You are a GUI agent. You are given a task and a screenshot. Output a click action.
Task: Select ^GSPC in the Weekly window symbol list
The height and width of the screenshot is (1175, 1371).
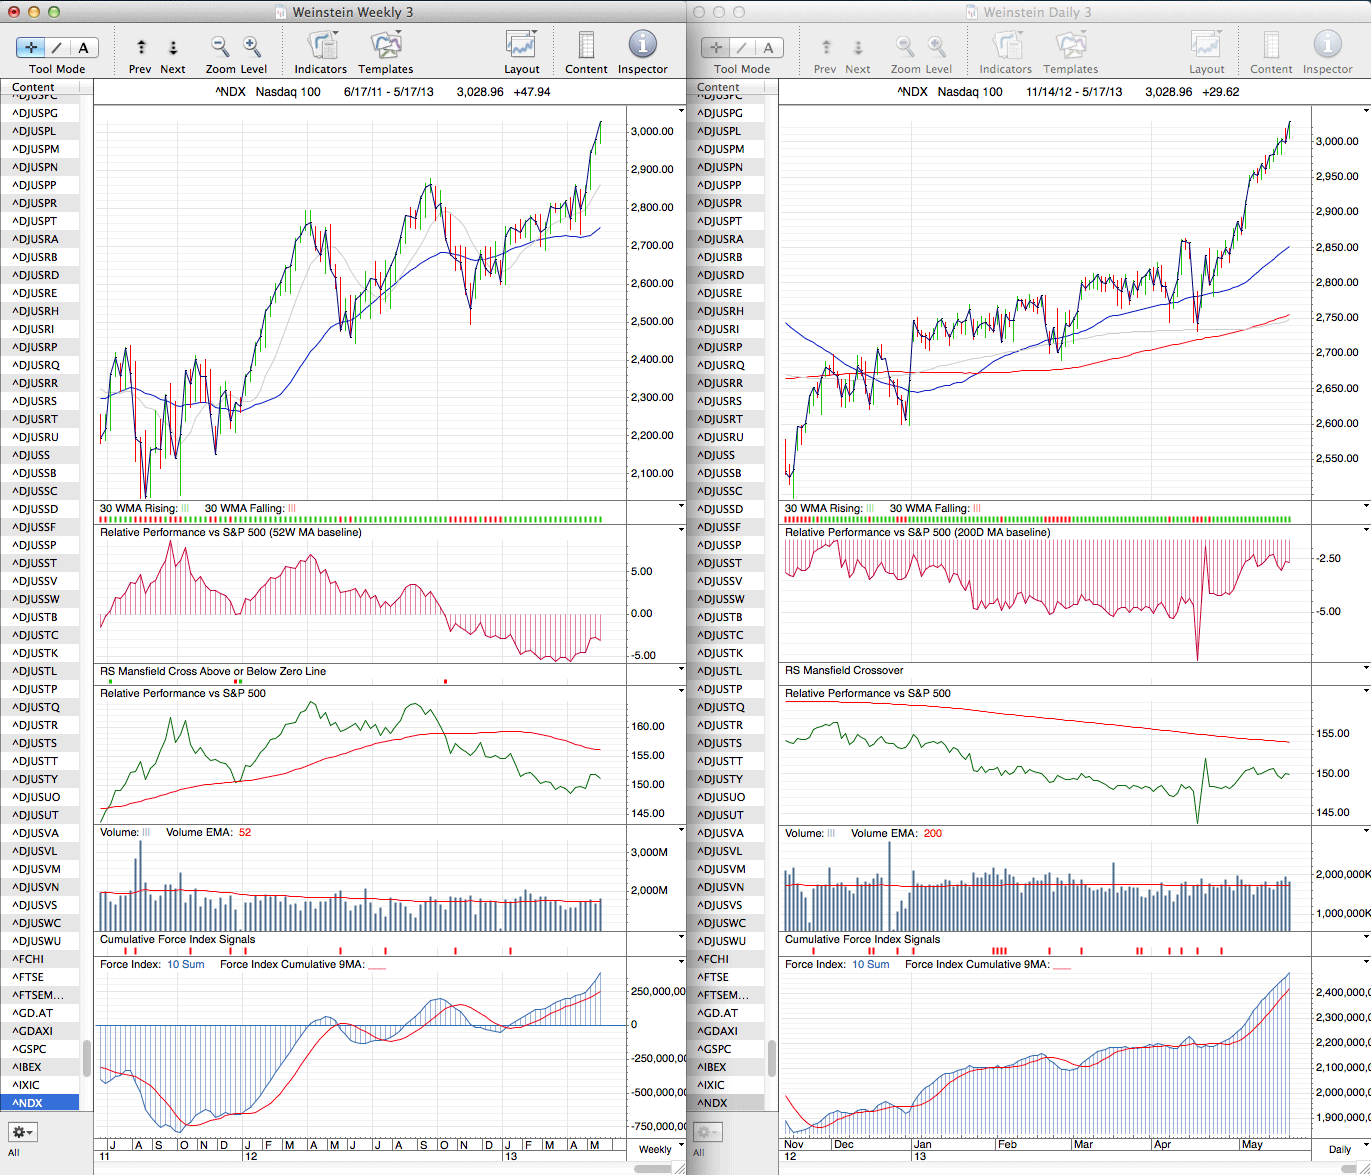tap(29, 1049)
